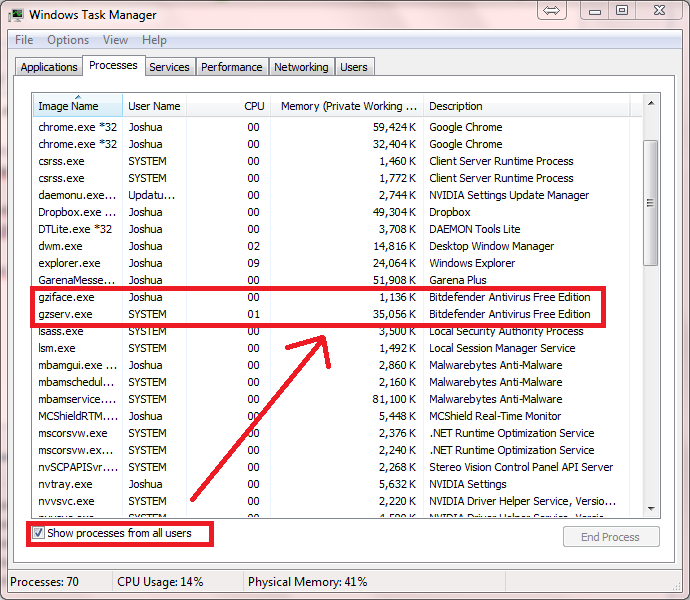Switch to the Applications tab
This screenshot has width=690, height=600.
pyautogui.click(x=49, y=67)
